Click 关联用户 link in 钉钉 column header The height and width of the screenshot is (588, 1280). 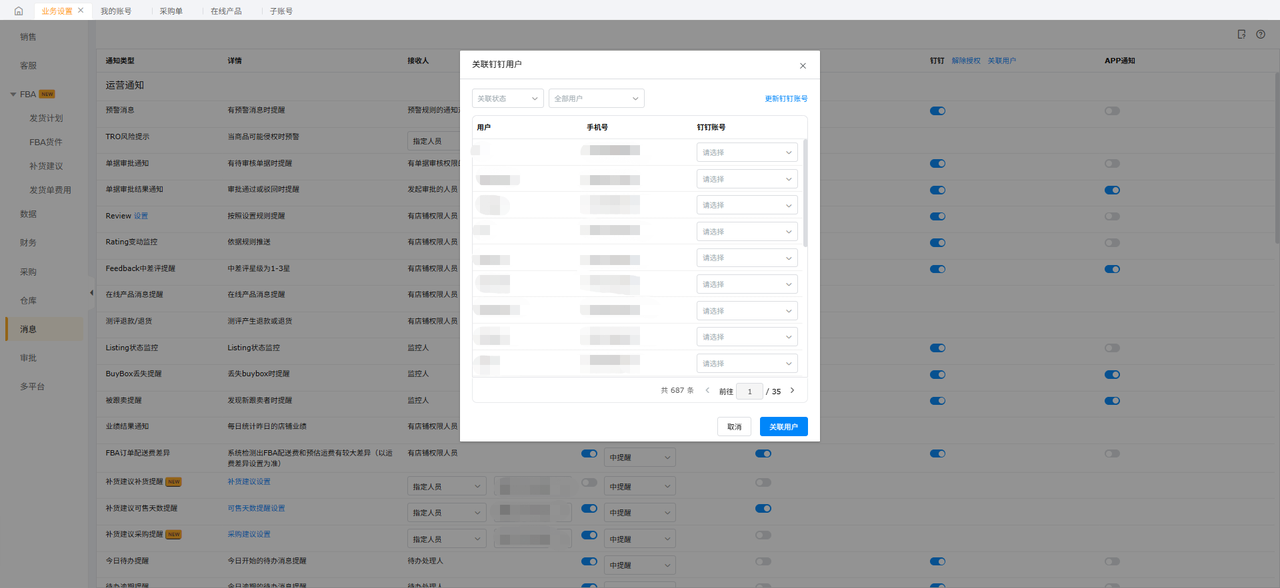pyautogui.click(x=1002, y=61)
